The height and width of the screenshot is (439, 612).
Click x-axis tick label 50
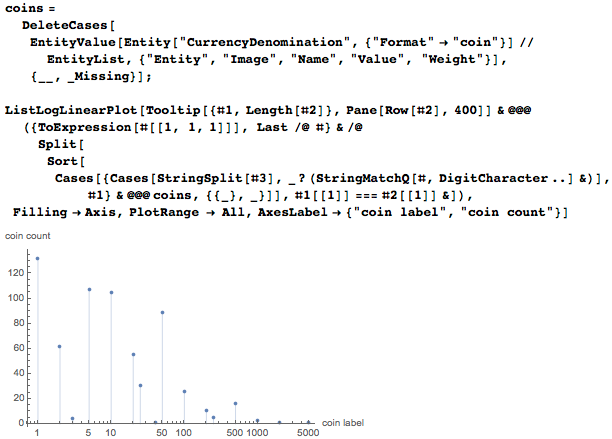click(162, 433)
